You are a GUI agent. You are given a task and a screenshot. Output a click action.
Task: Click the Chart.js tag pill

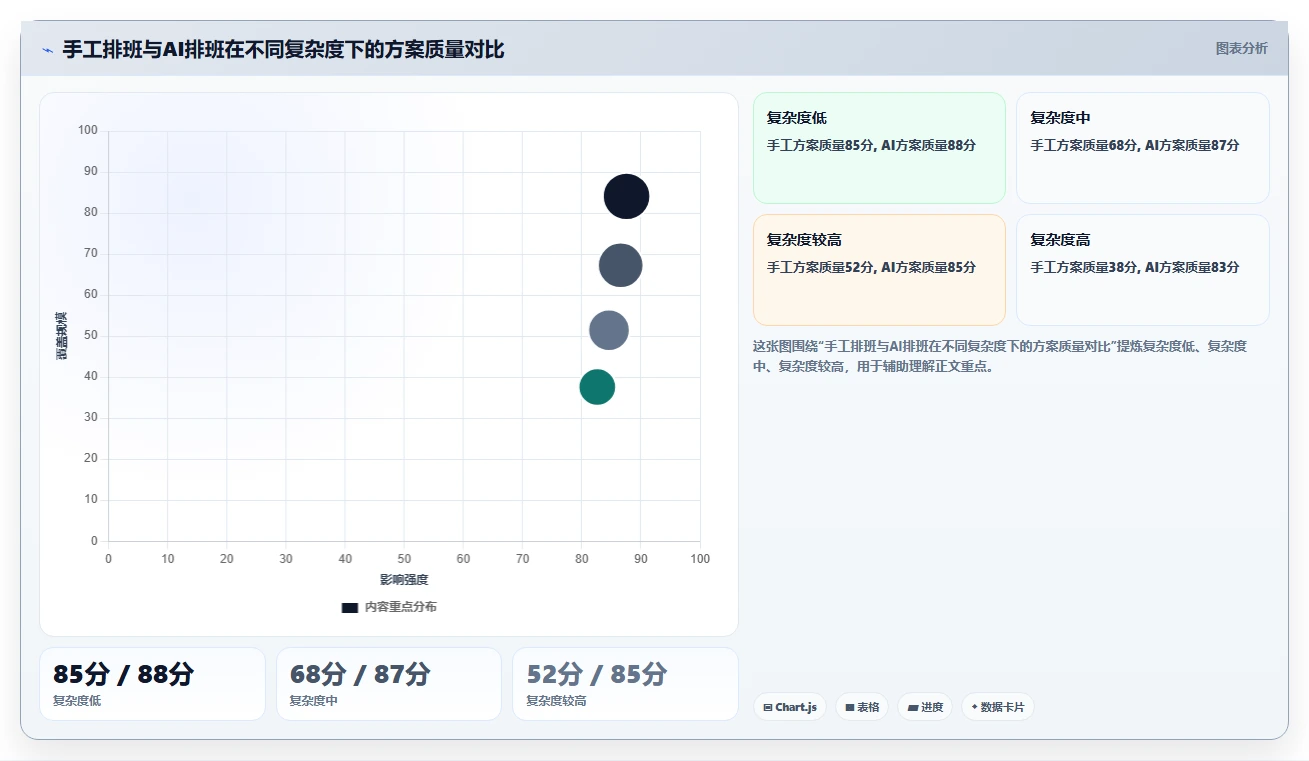[790, 707]
